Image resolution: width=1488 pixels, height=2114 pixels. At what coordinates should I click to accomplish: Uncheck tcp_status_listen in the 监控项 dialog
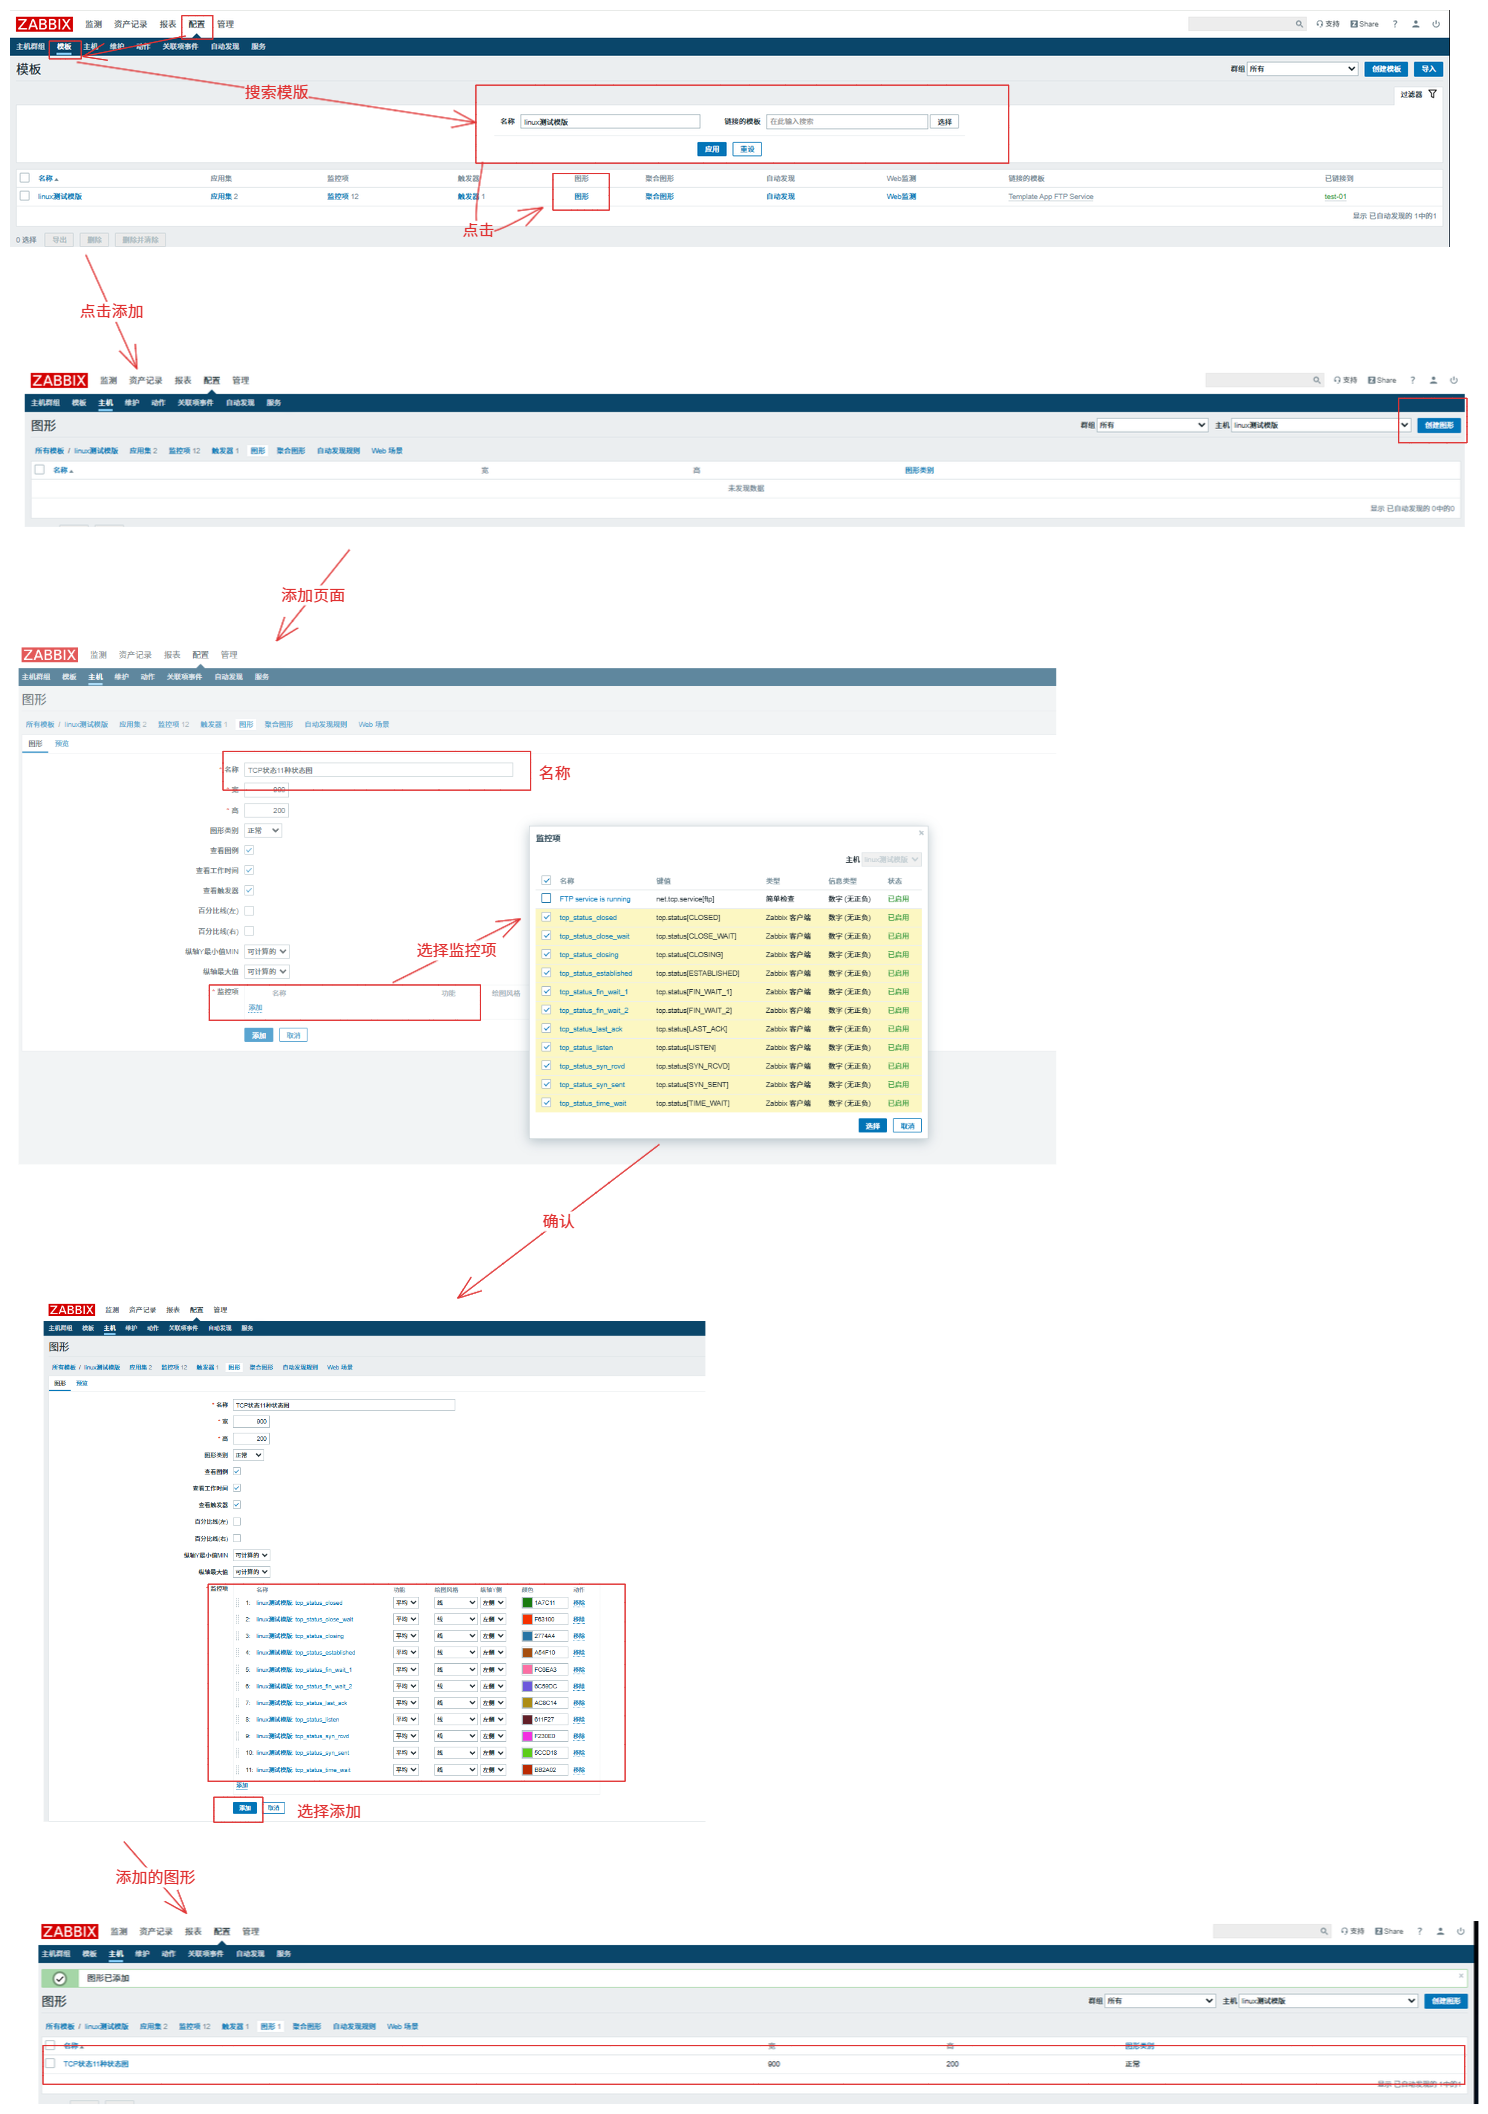pyautogui.click(x=546, y=1047)
